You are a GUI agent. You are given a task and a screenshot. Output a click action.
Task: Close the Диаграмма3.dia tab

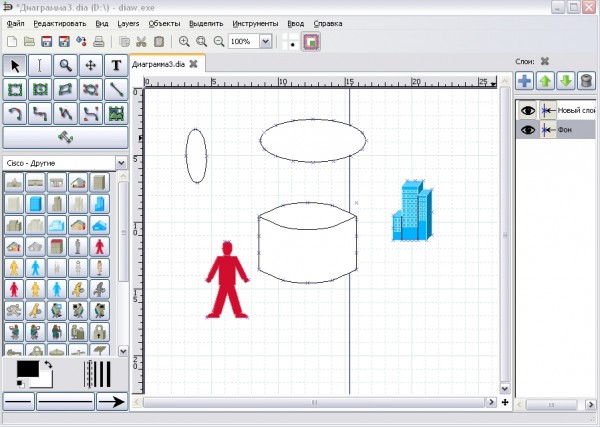(194, 64)
